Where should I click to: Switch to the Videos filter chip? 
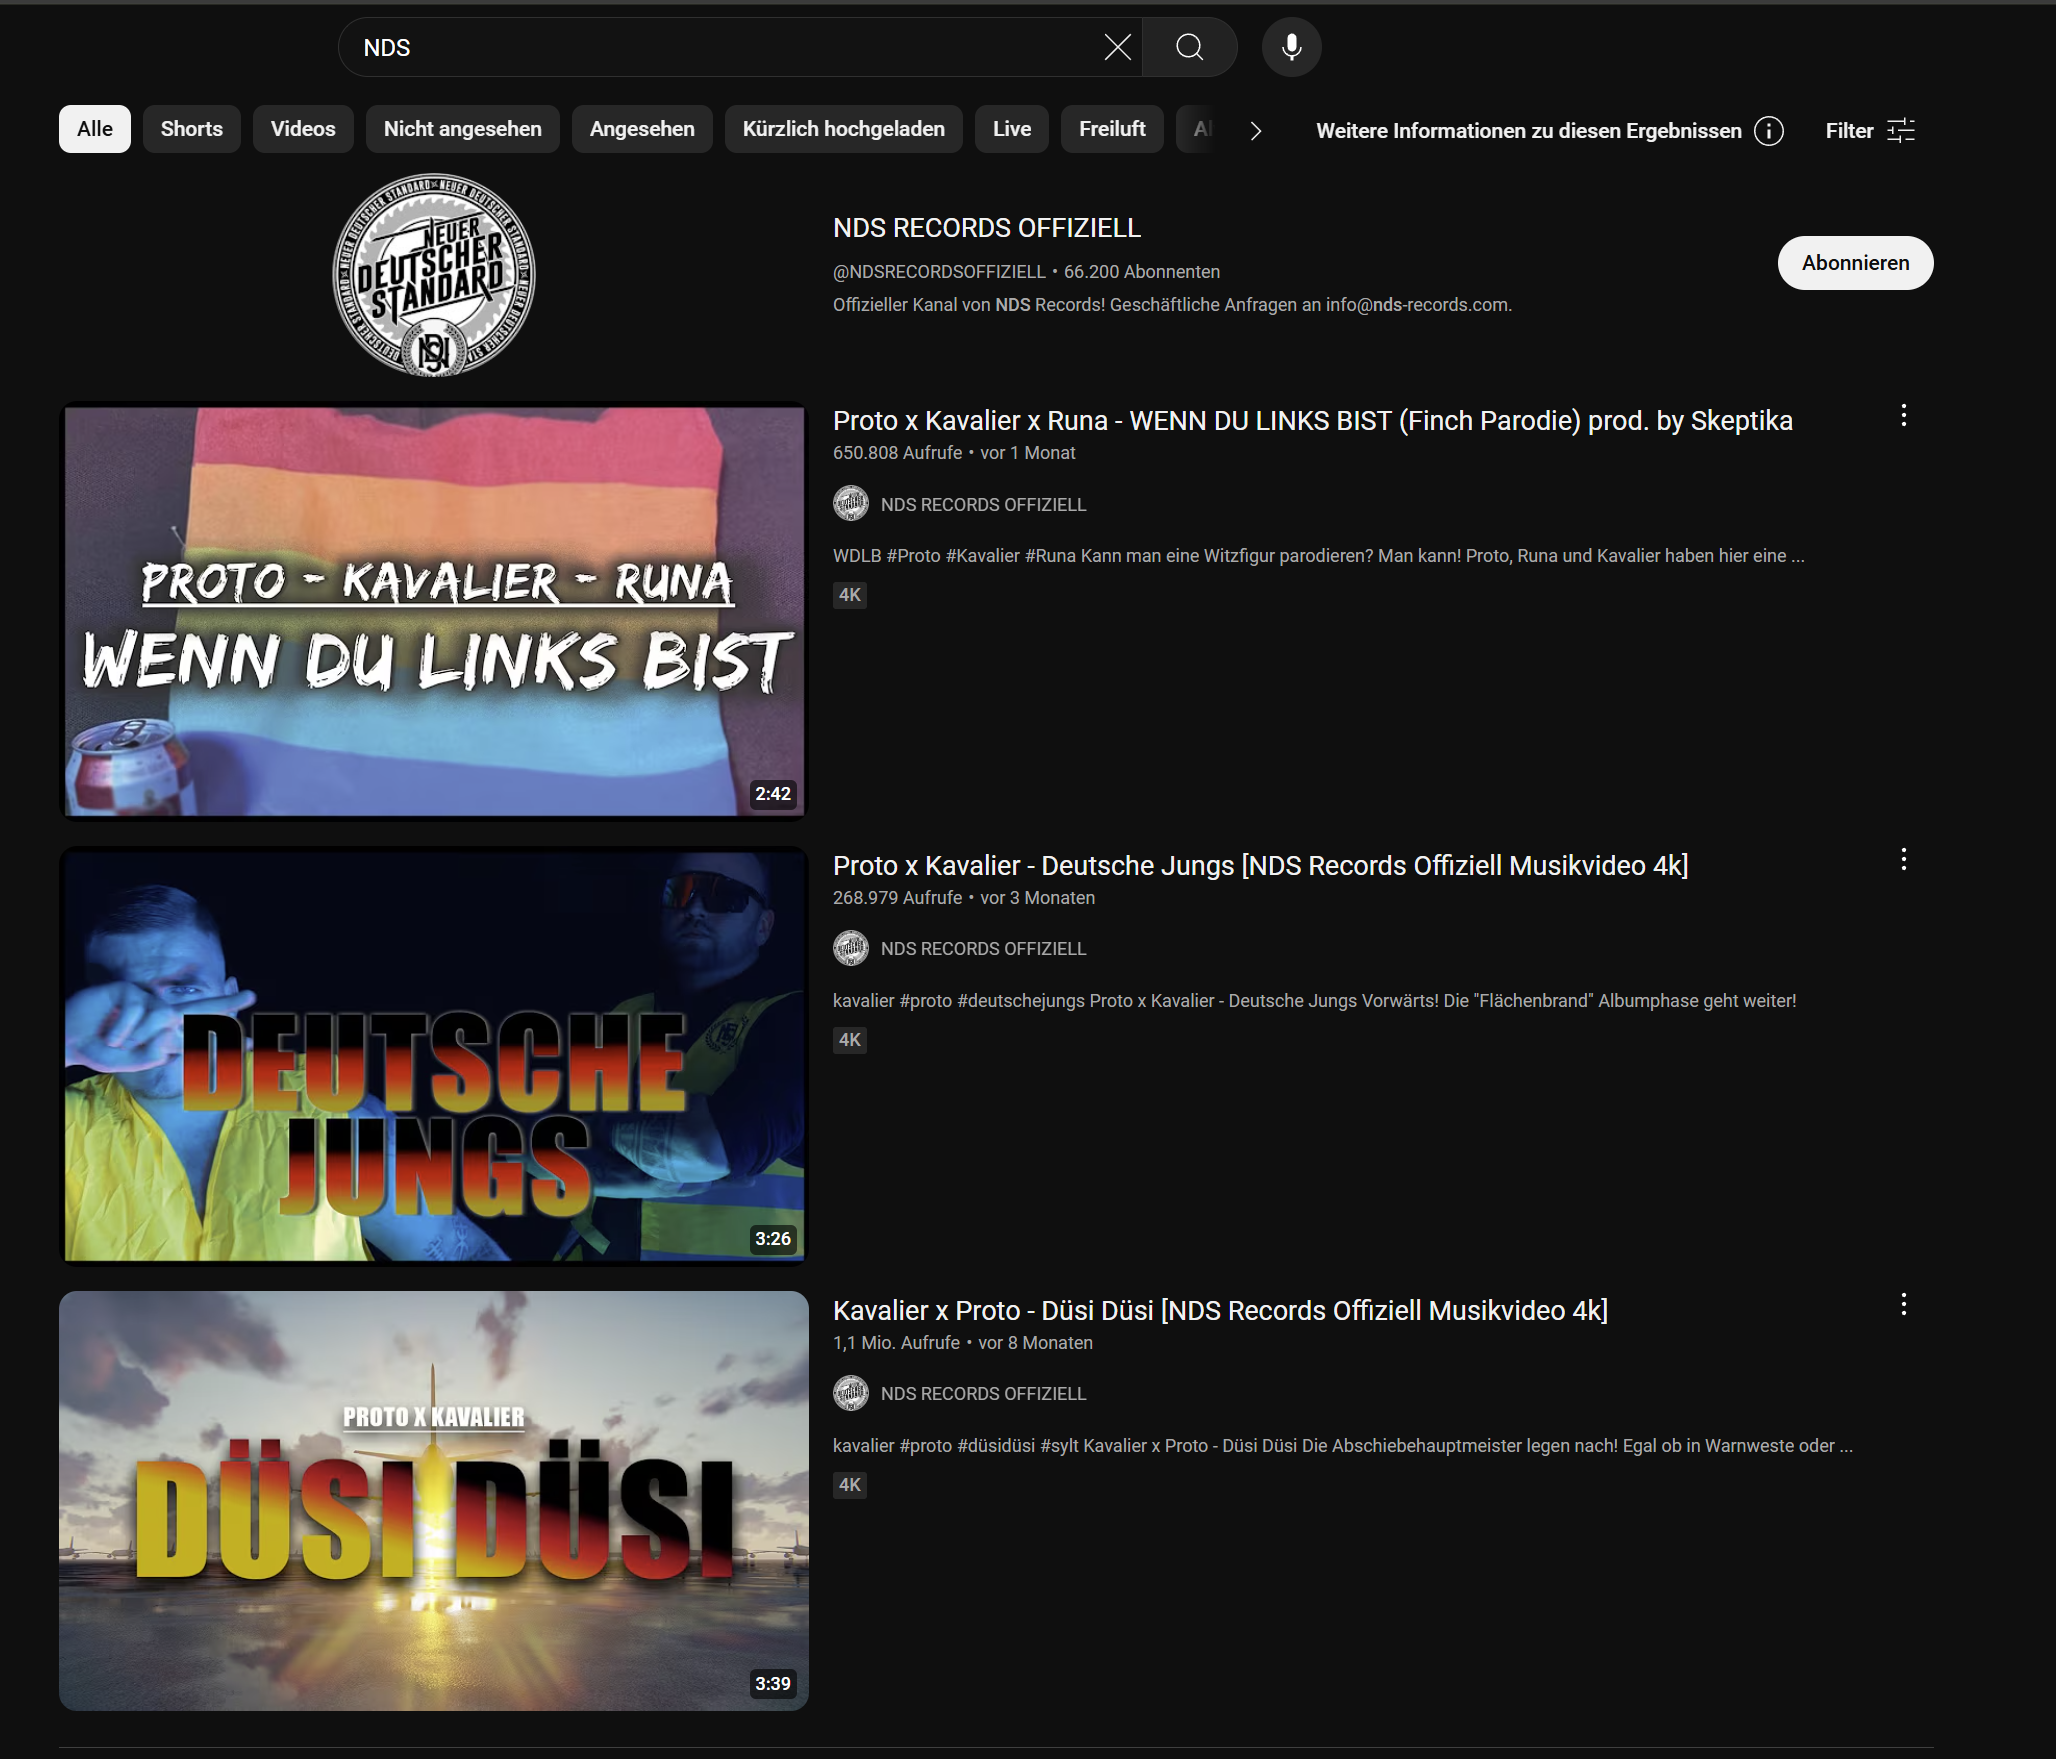tap(302, 129)
